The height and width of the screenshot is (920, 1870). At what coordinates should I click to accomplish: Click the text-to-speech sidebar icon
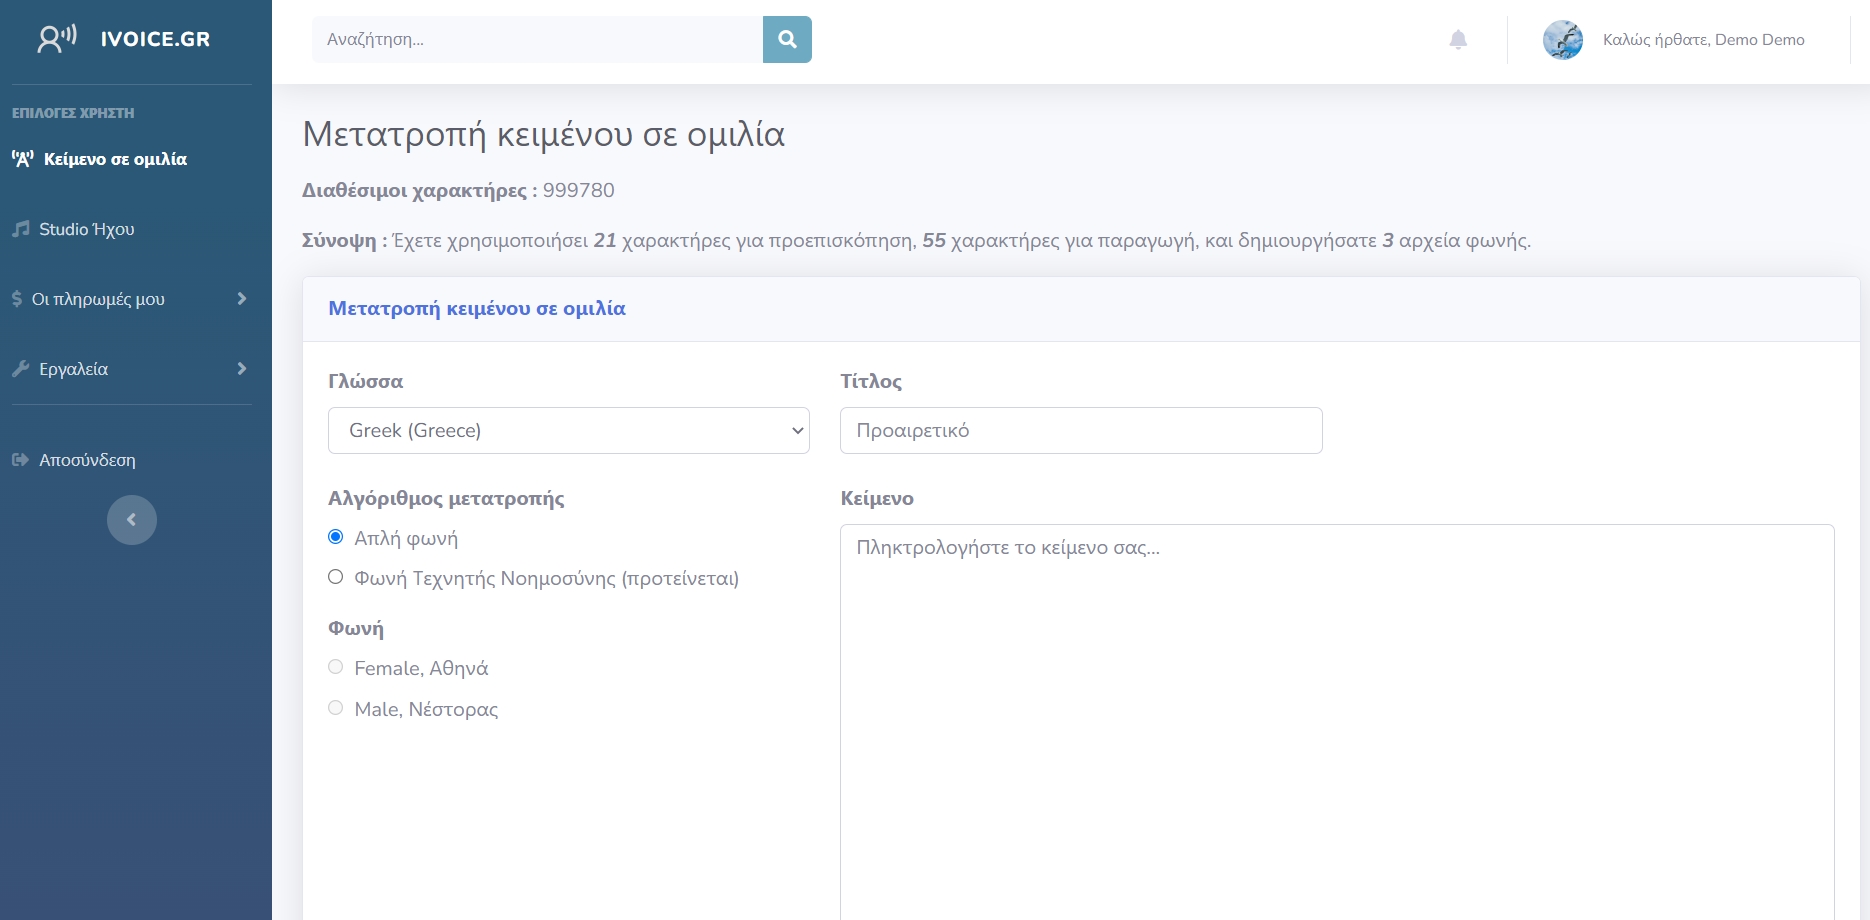[23, 159]
